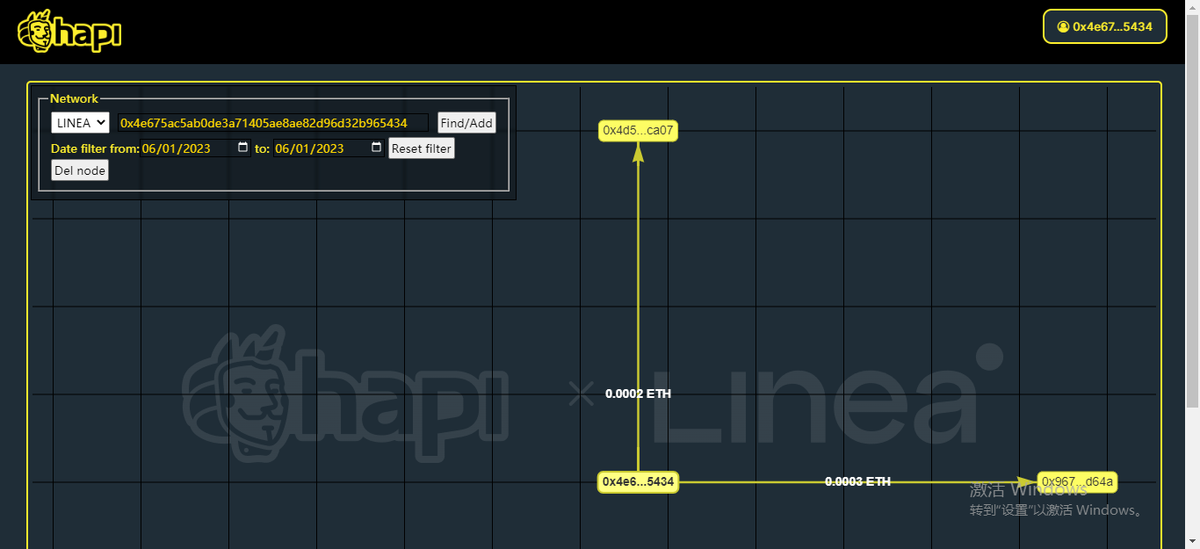Open the LINEA network dropdown

coord(81,123)
